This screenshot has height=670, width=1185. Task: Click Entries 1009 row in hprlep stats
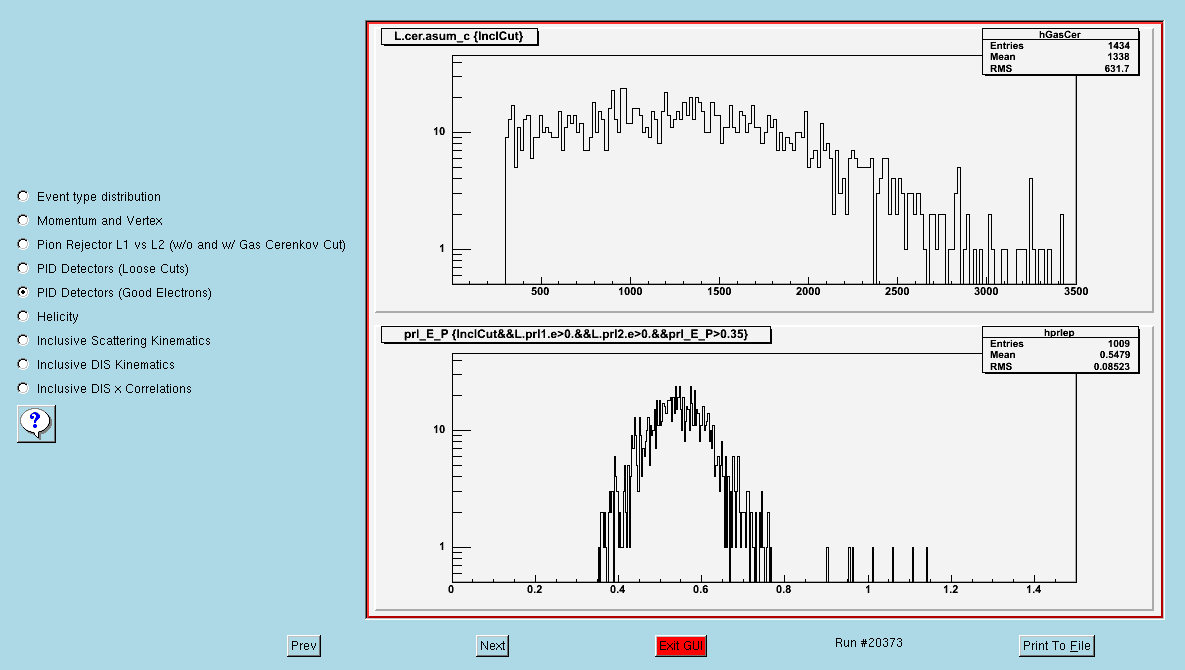(1060, 344)
